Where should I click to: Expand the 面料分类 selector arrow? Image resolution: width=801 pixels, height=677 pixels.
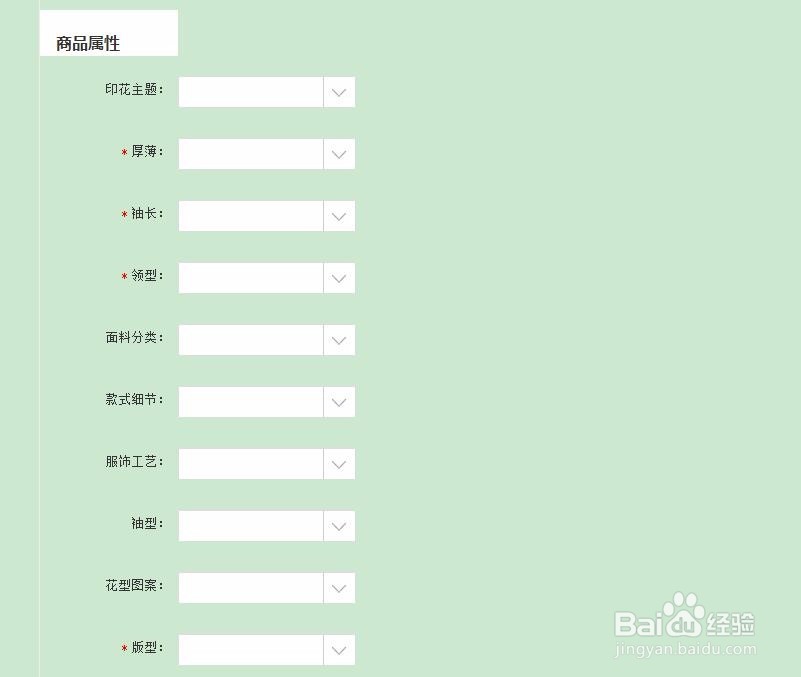[339, 339]
